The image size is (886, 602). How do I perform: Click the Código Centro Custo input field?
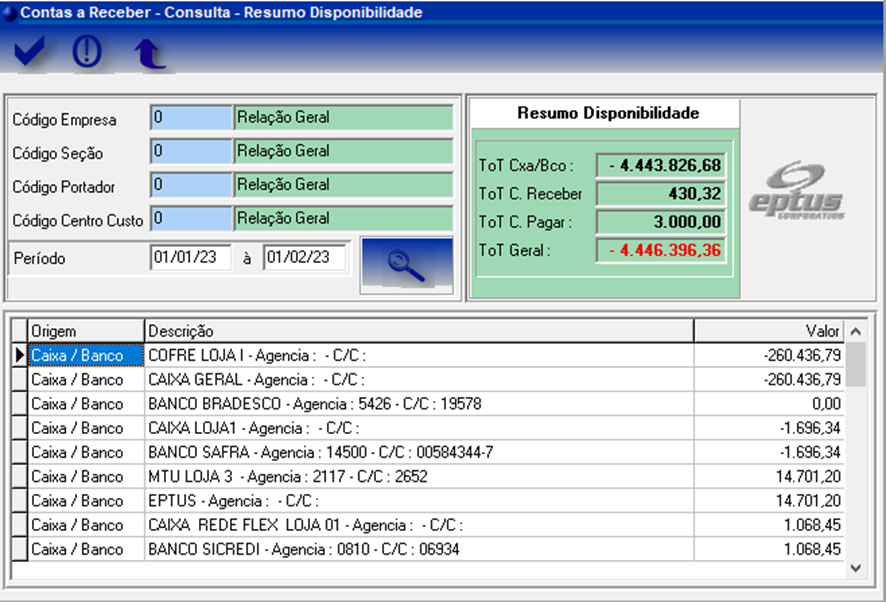coord(190,218)
